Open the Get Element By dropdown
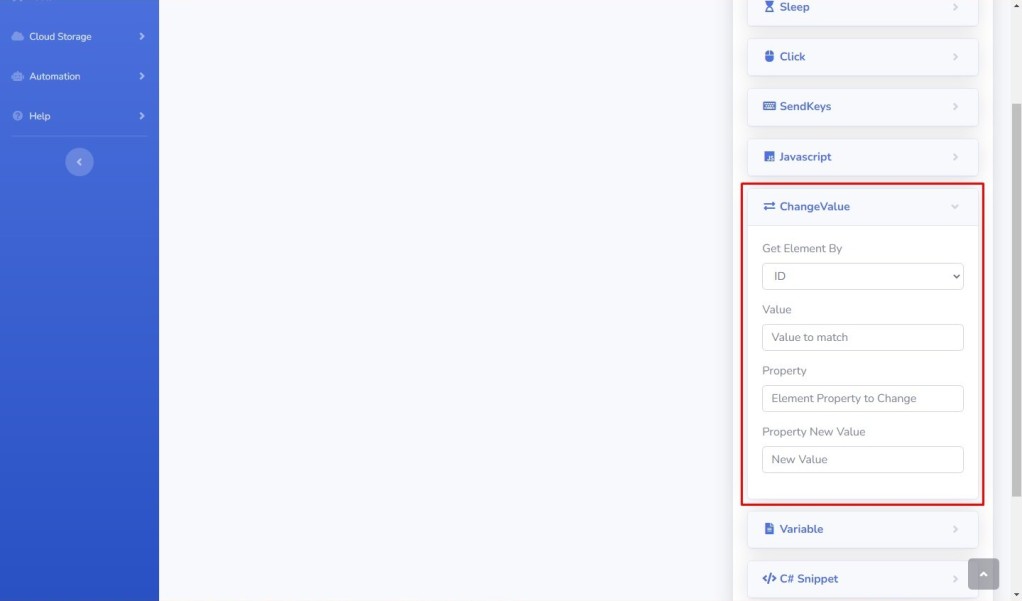 coord(862,276)
